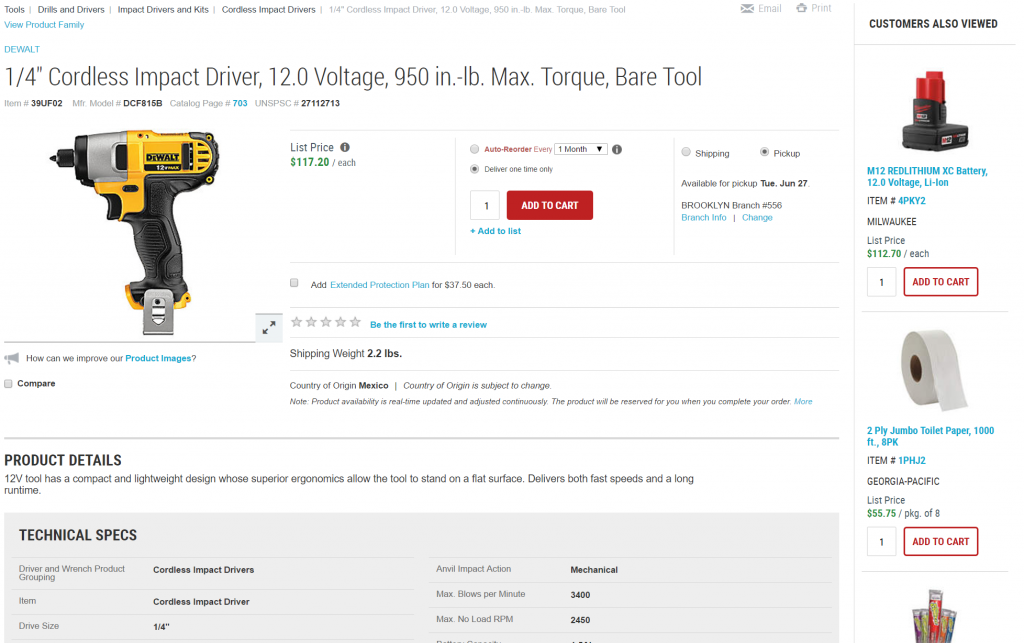This screenshot has height=643, width=1024.
Task: Click the model number DCF815B
Action: (x=143, y=103)
